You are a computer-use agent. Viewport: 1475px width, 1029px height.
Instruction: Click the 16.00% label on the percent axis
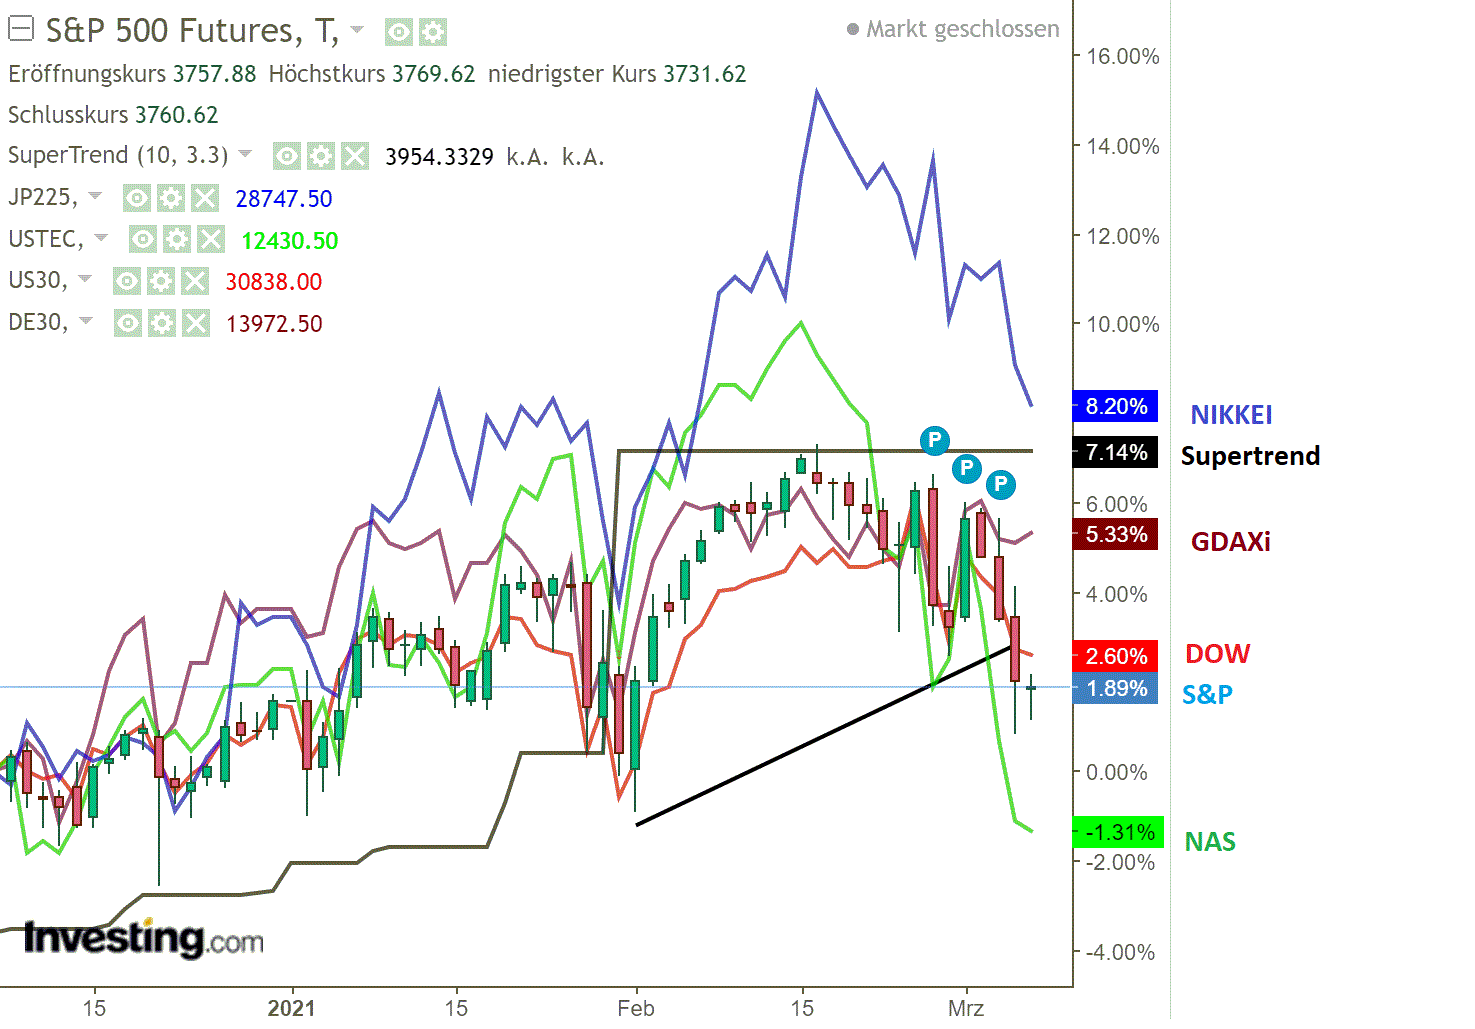1123,57
